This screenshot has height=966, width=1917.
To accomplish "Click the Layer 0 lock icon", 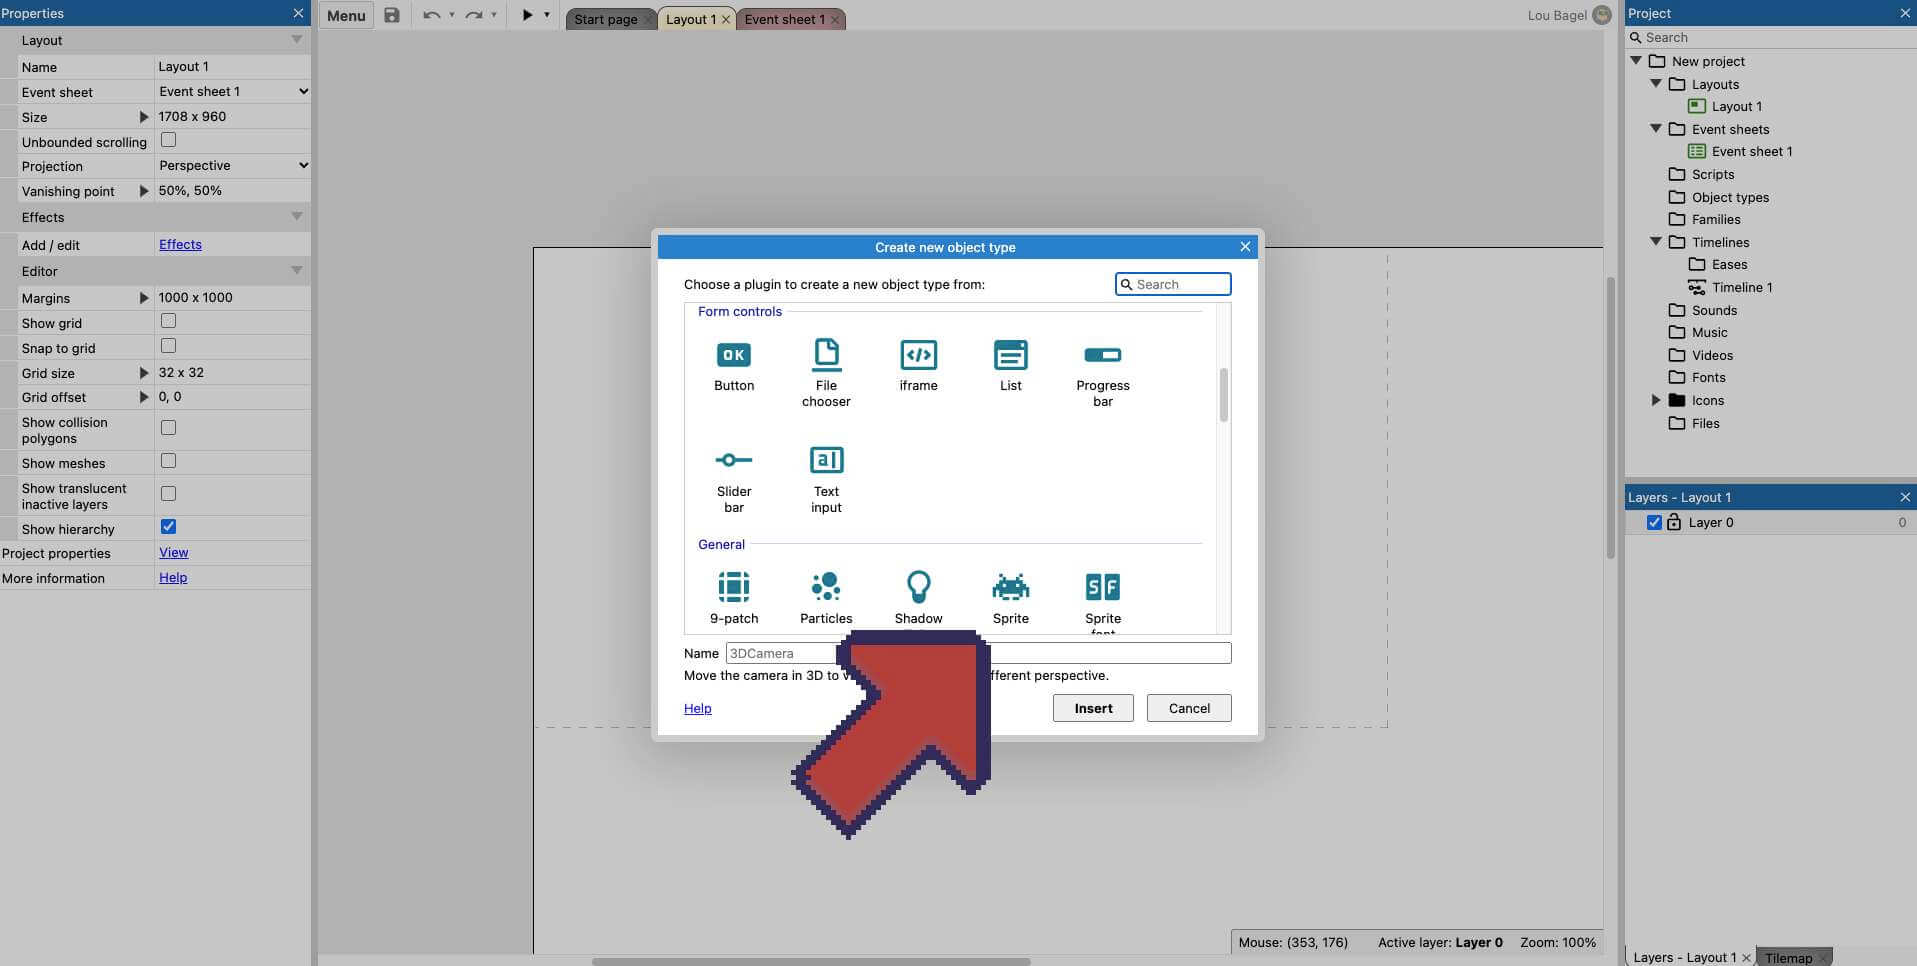I will pos(1674,522).
